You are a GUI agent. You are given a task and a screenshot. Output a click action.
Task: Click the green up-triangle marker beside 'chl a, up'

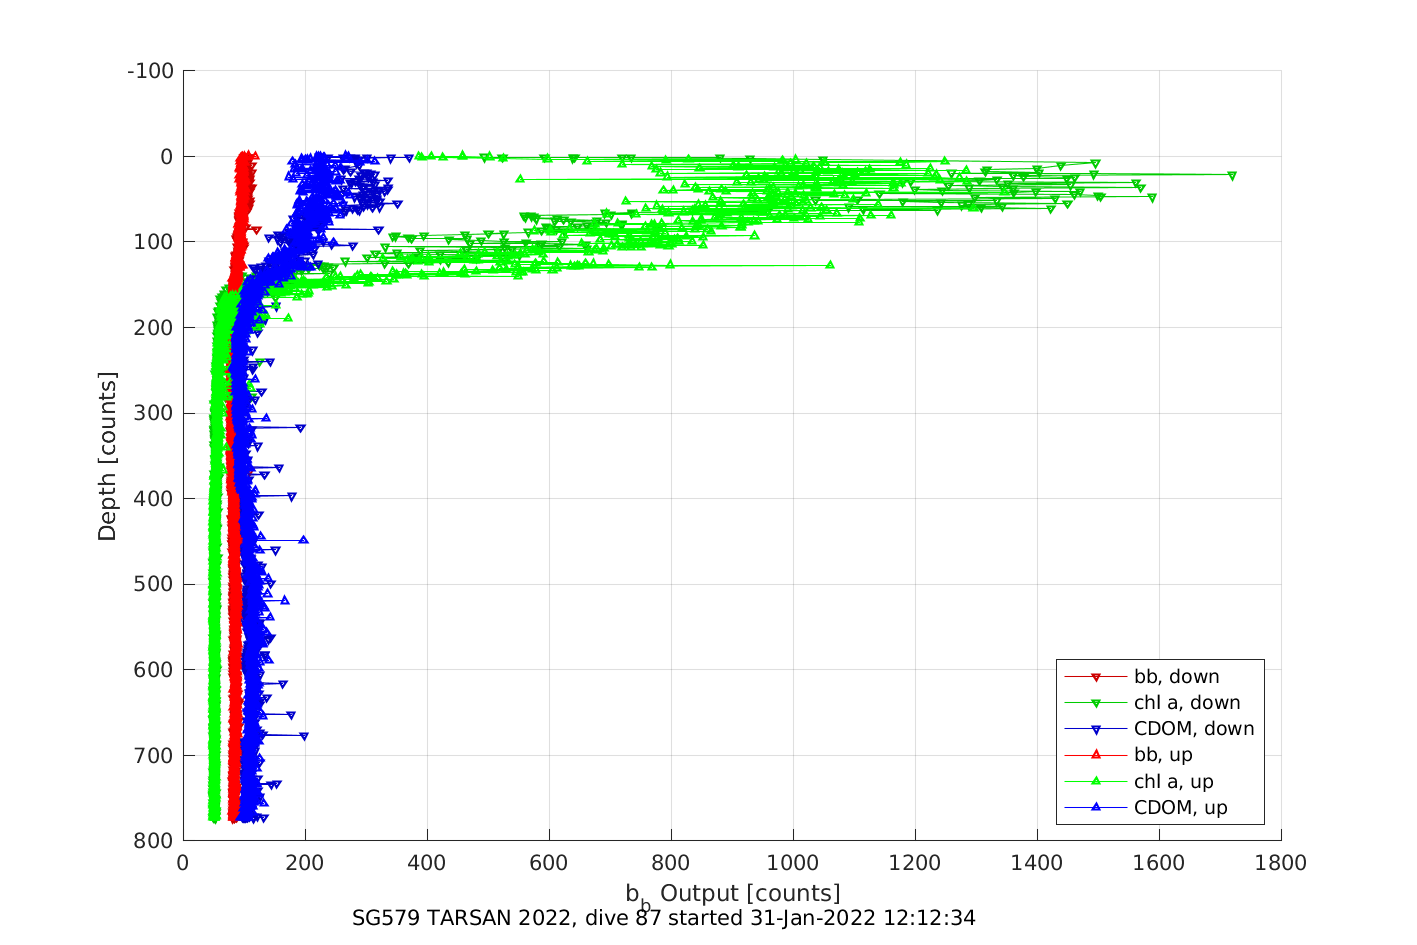coord(1095,781)
